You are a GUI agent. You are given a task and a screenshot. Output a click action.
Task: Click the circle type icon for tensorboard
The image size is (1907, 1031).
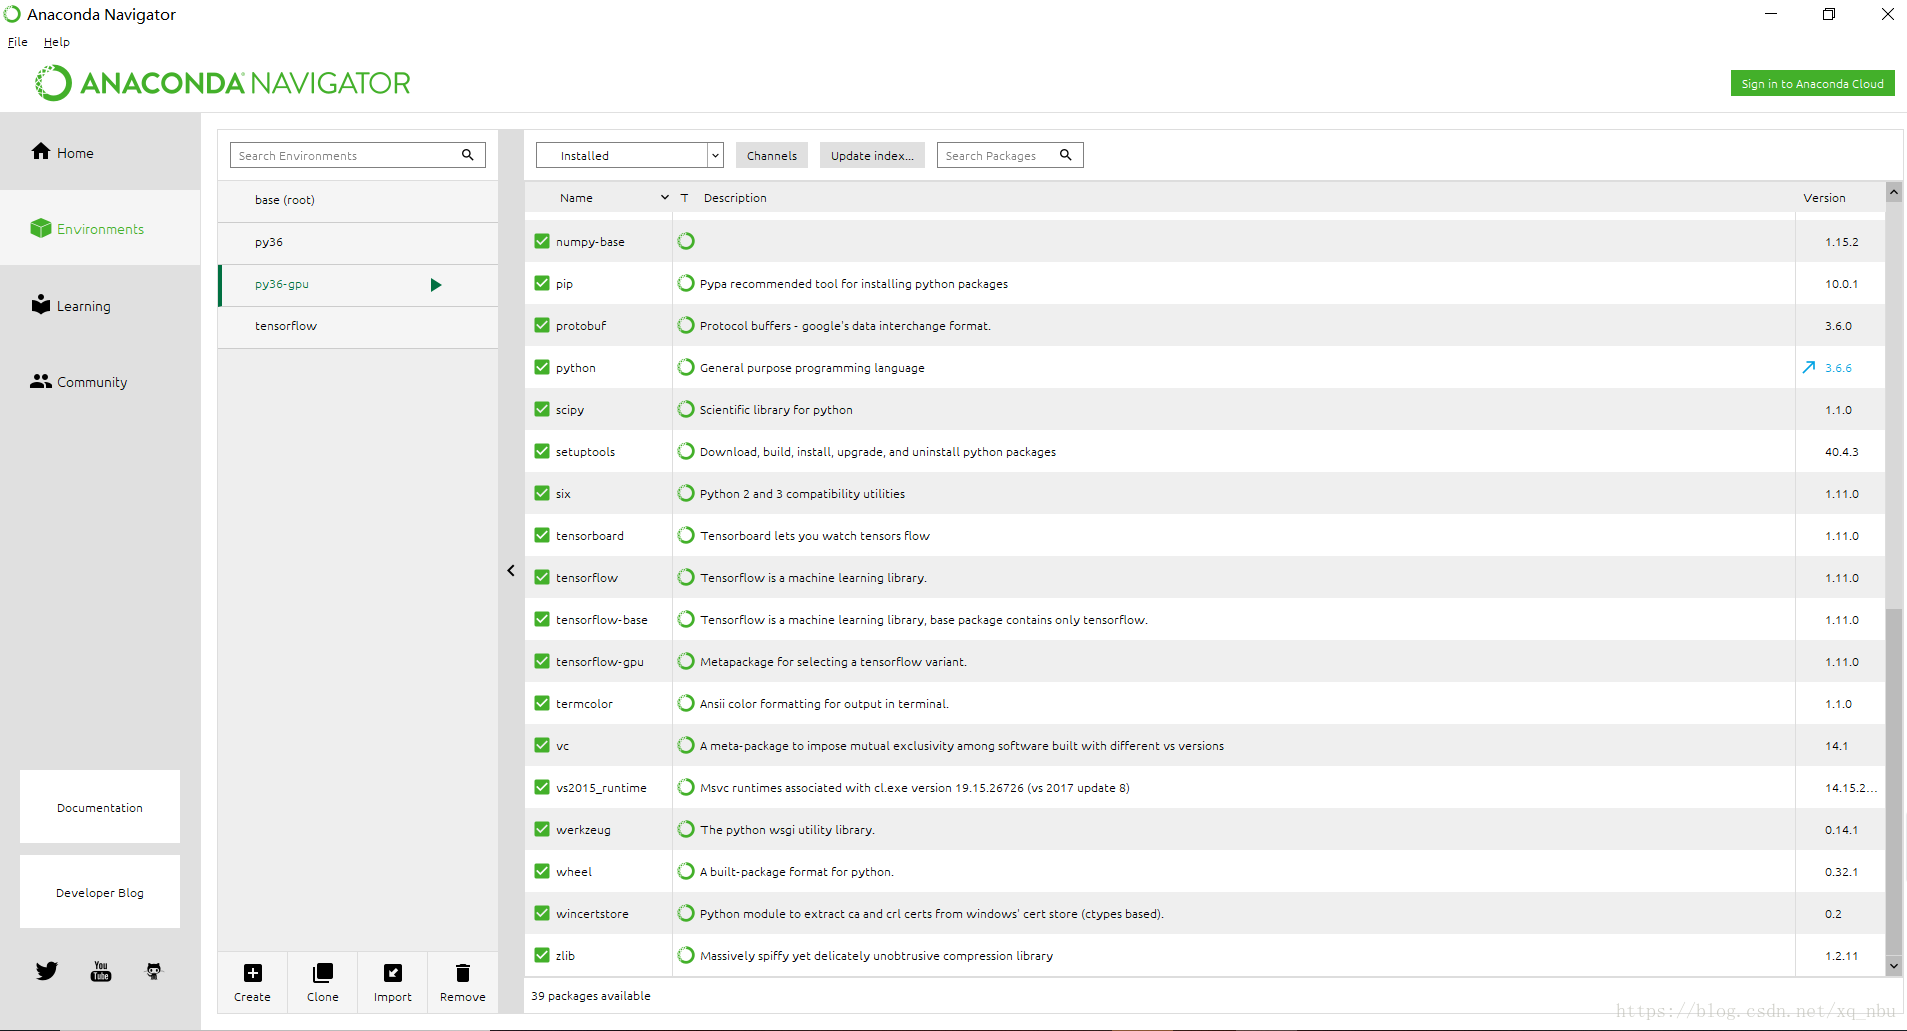click(686, 535)
